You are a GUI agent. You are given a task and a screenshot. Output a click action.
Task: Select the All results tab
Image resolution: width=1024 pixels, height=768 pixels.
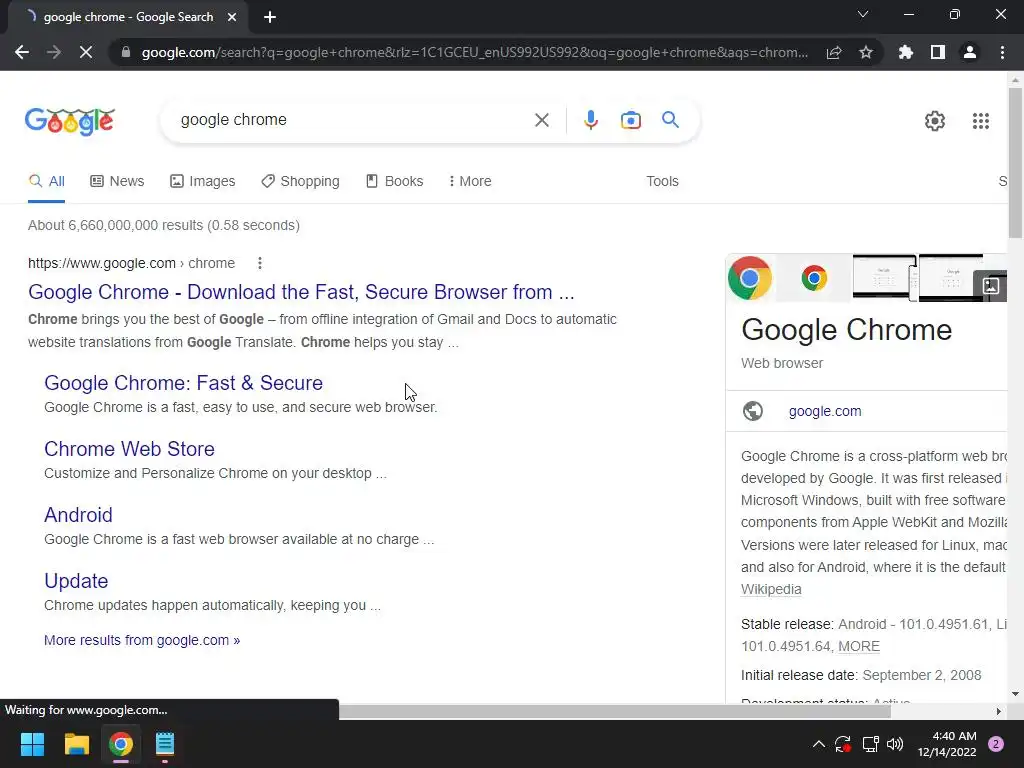(46, 182)
